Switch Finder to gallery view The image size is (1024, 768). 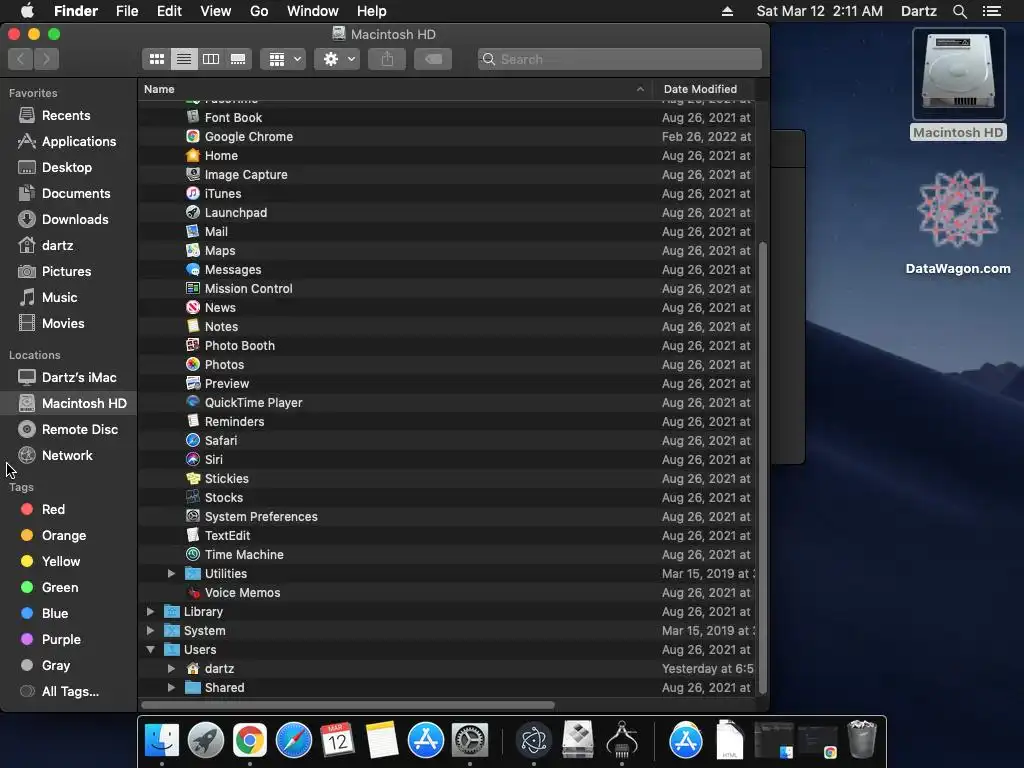[x=238, y=59]
